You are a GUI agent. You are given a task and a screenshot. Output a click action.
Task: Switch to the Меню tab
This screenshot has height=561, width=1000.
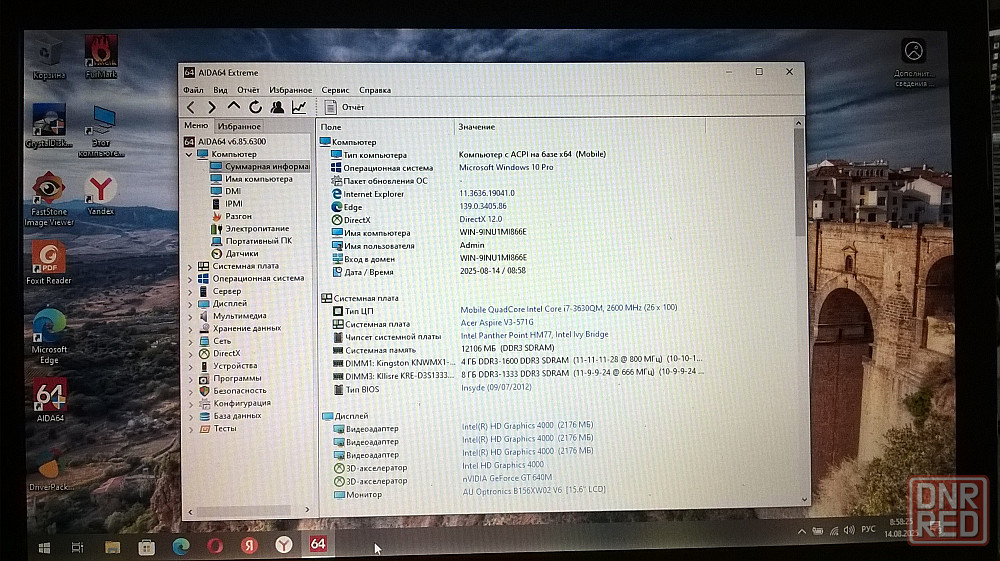196,126
